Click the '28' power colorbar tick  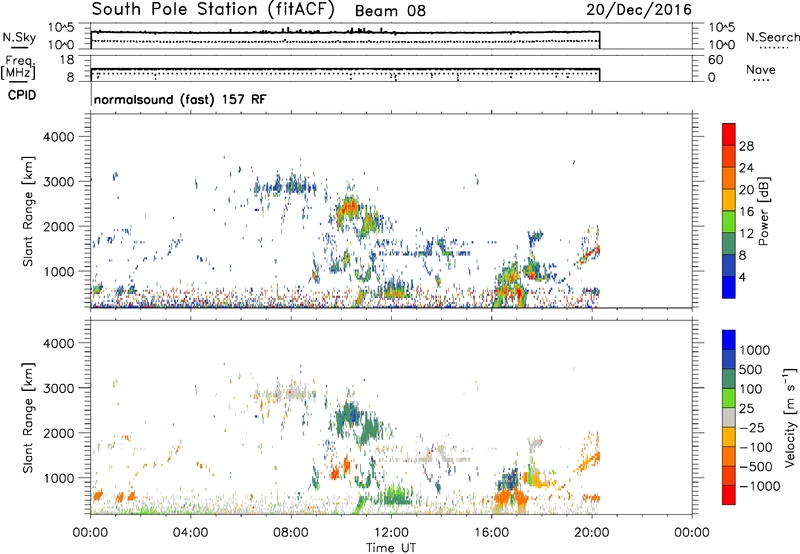coord(746,146)
